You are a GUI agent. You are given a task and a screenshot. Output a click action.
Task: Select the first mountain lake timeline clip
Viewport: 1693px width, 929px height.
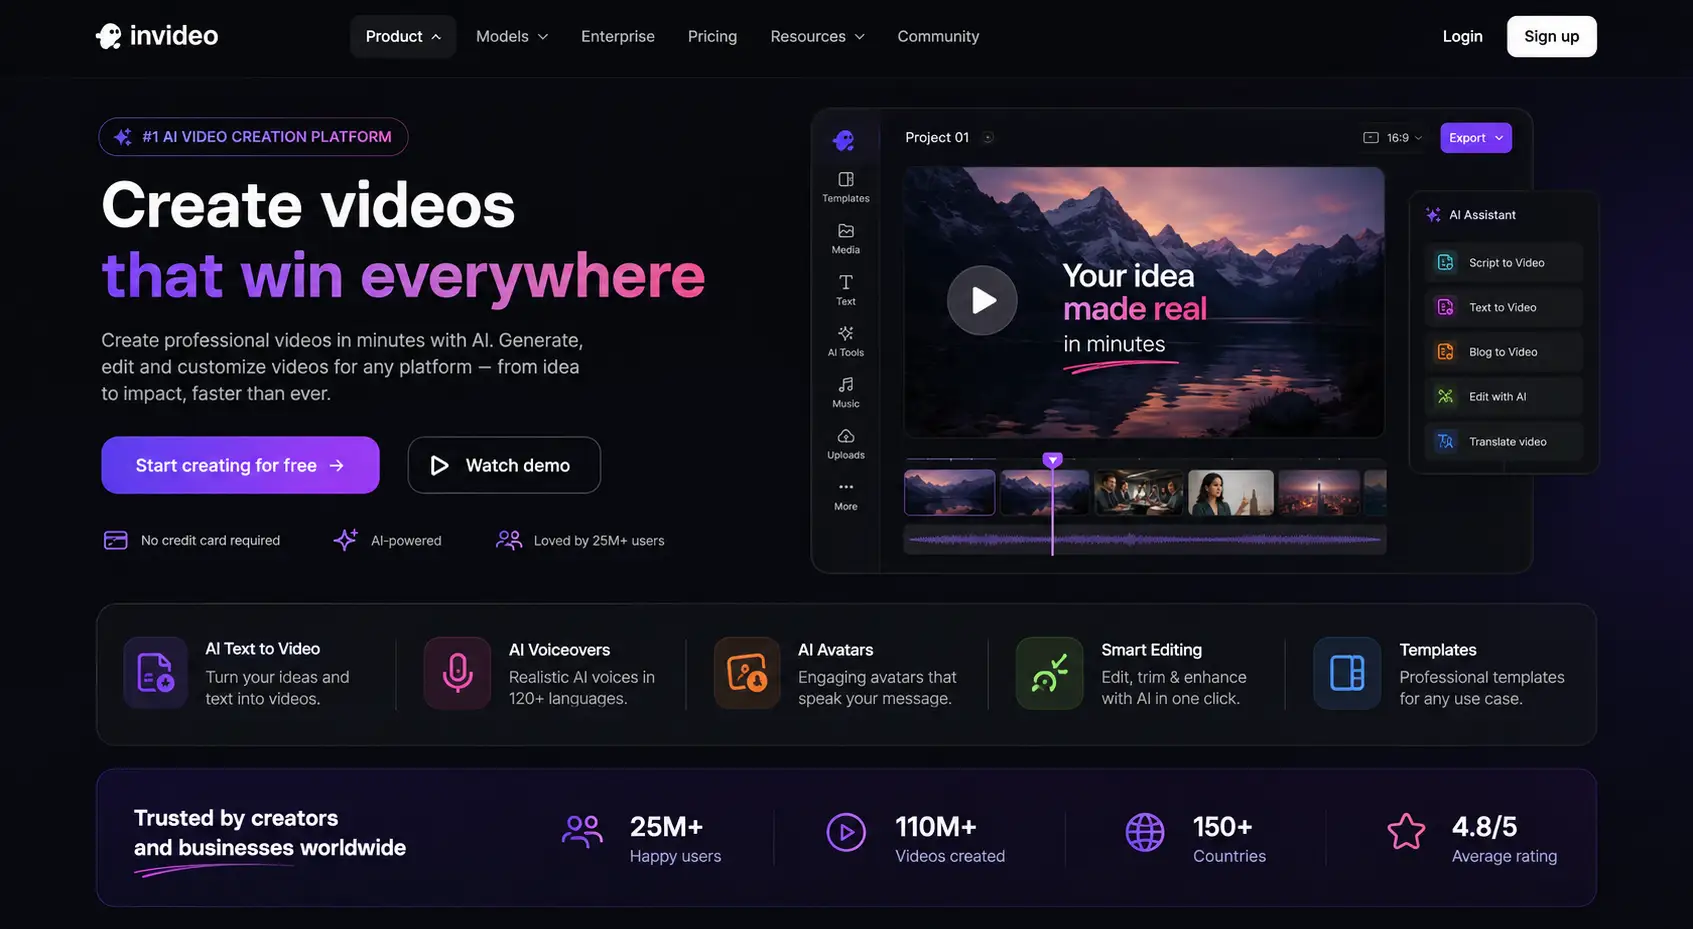(x=950, y=492)
